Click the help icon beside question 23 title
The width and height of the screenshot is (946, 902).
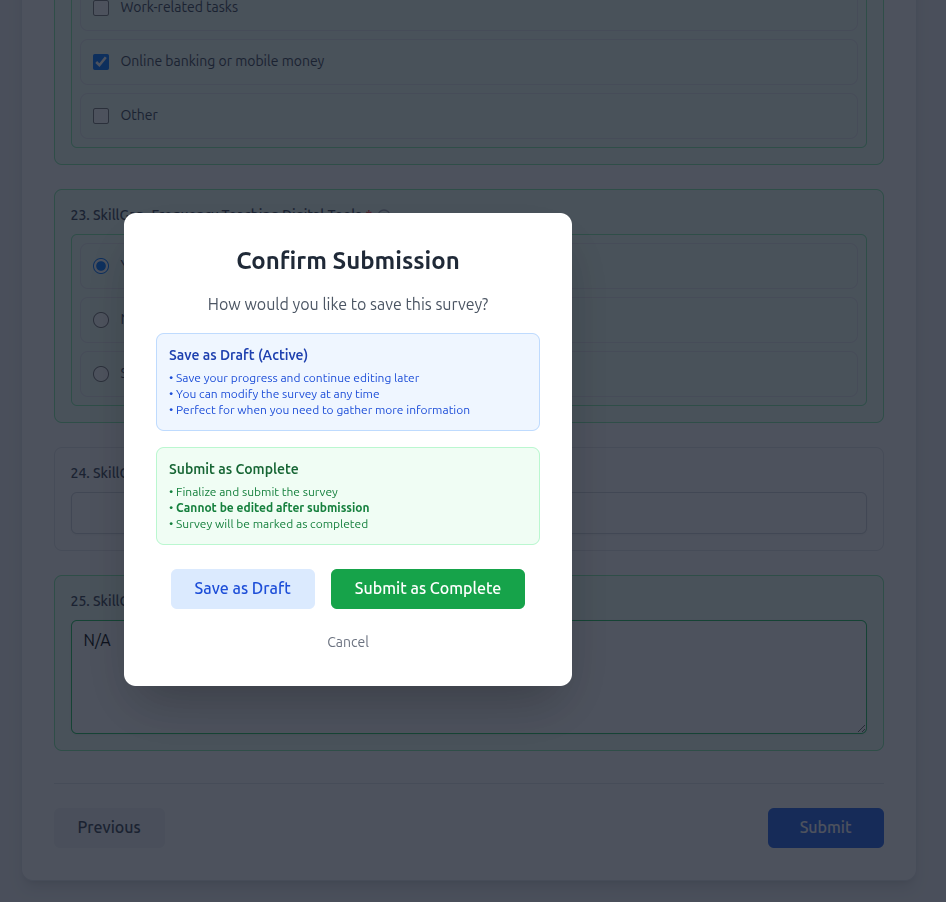click(383, 214)
